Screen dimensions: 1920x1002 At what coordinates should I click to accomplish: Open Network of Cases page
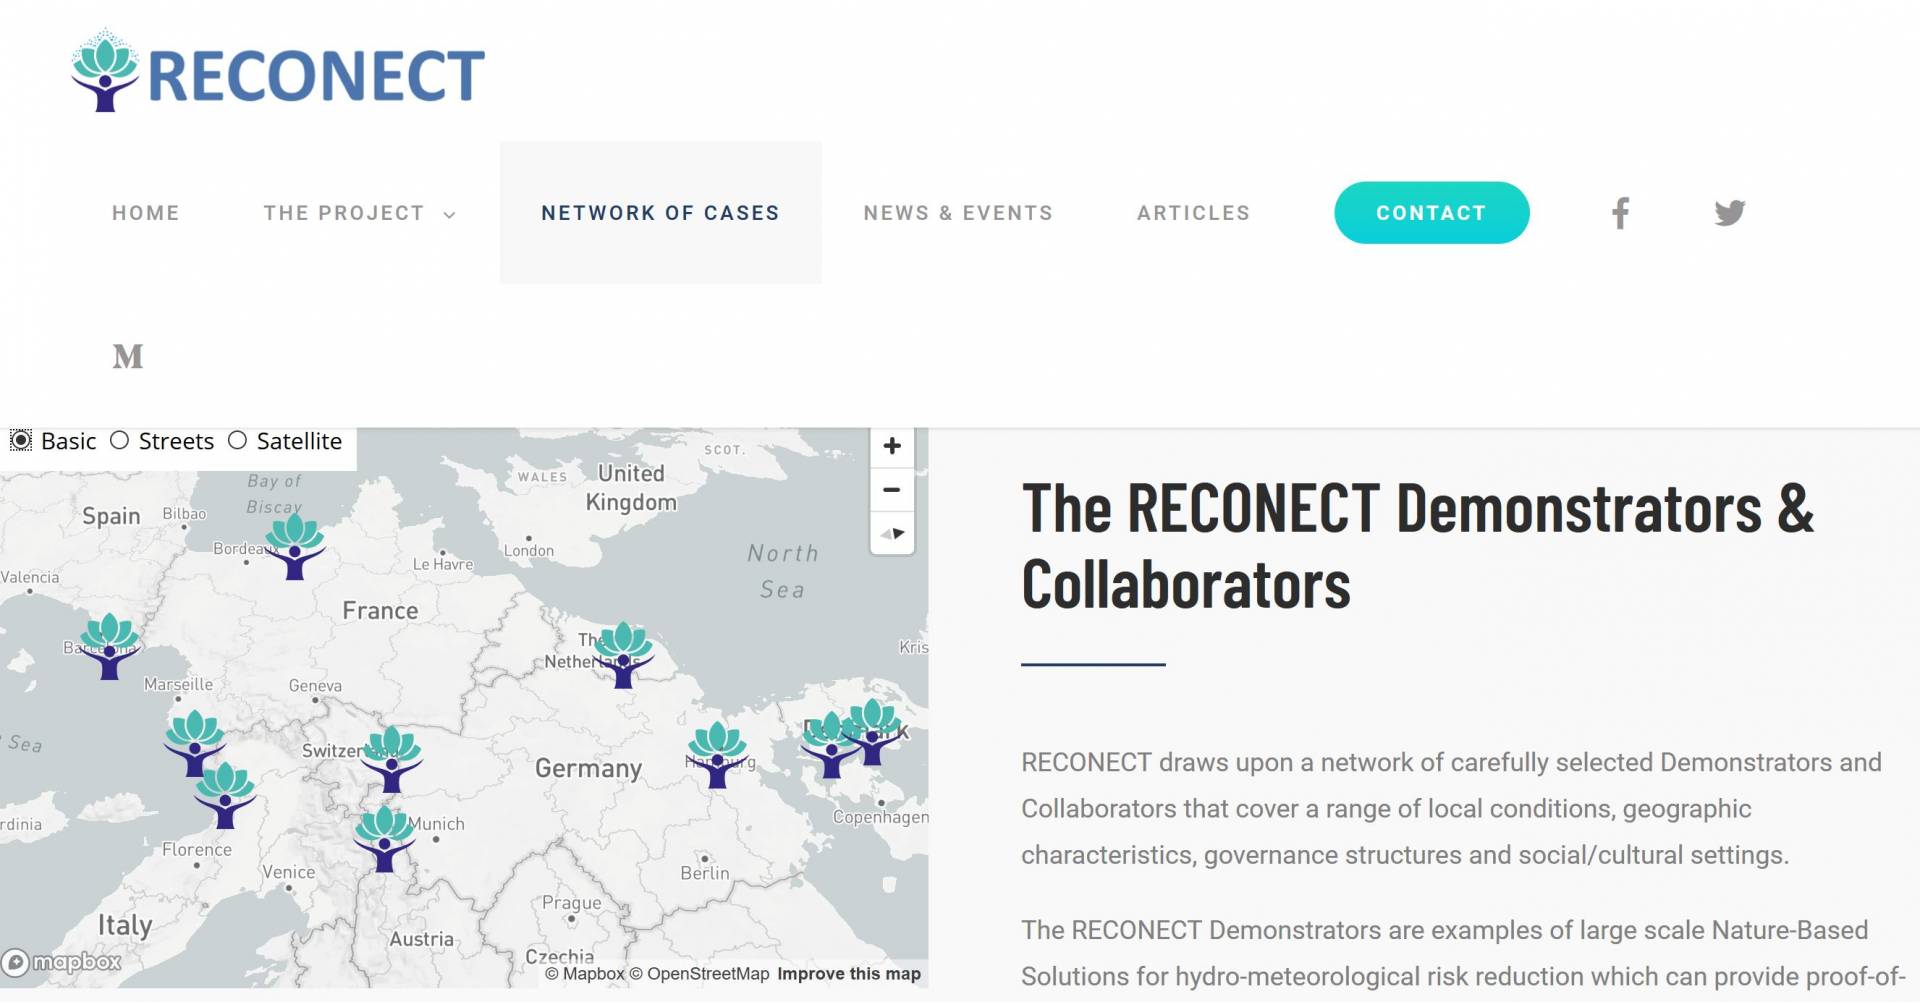coord(660,213)
